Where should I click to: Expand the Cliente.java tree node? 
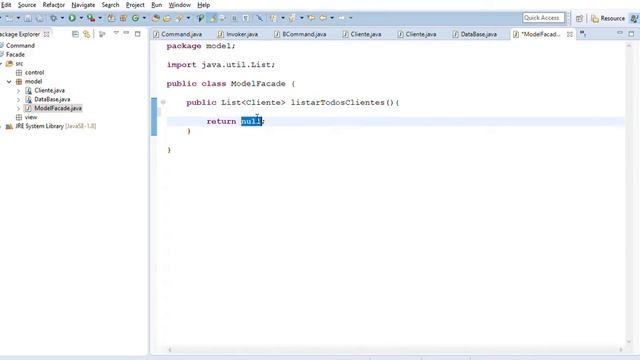[x=18, y=91]
